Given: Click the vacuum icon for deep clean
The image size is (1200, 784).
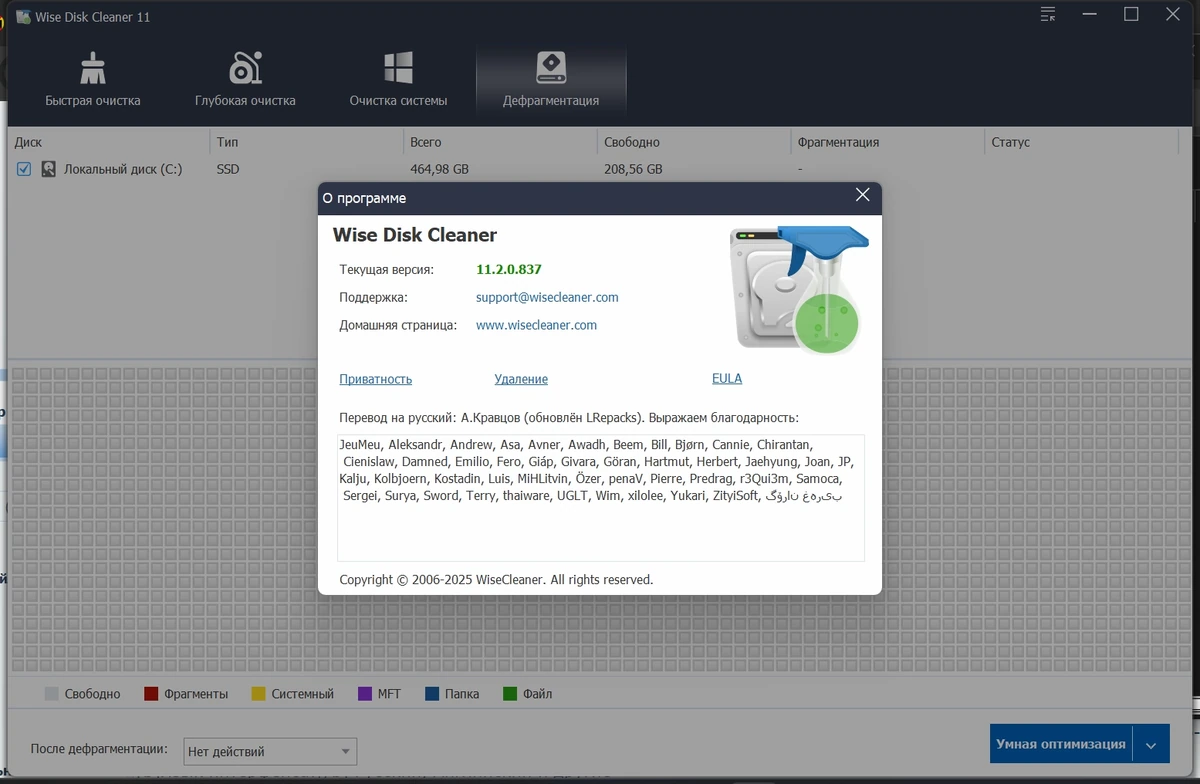Looking at the screenshot, I should 245,68.
